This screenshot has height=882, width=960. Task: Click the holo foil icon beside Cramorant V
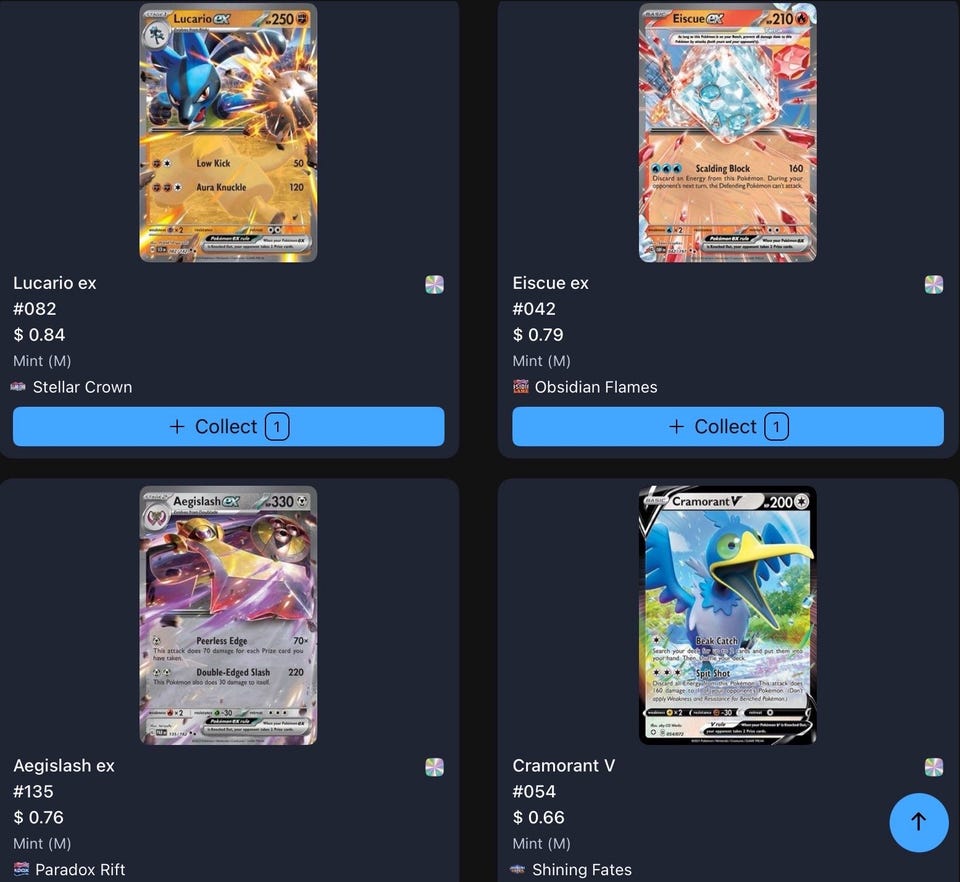(934, 767)
